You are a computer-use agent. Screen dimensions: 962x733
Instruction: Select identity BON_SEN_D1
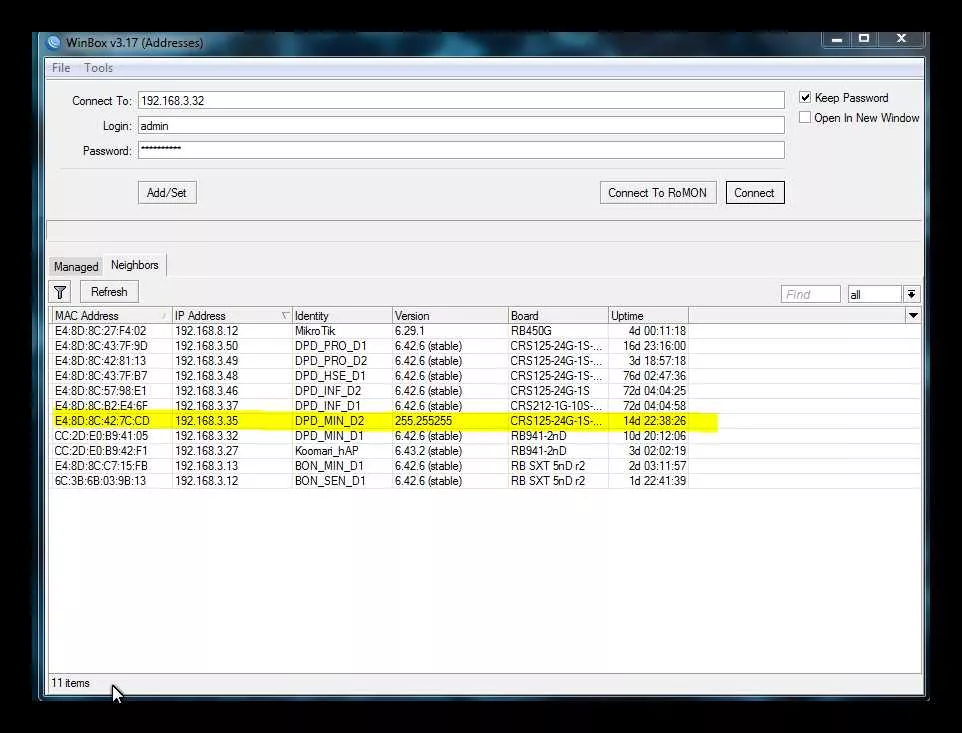(330, 481)
